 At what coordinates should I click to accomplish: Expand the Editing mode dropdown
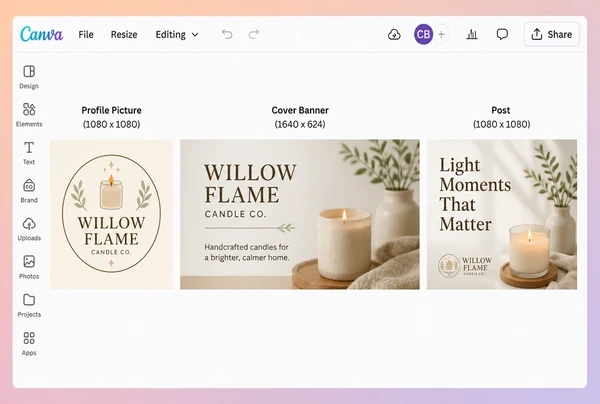177,34
